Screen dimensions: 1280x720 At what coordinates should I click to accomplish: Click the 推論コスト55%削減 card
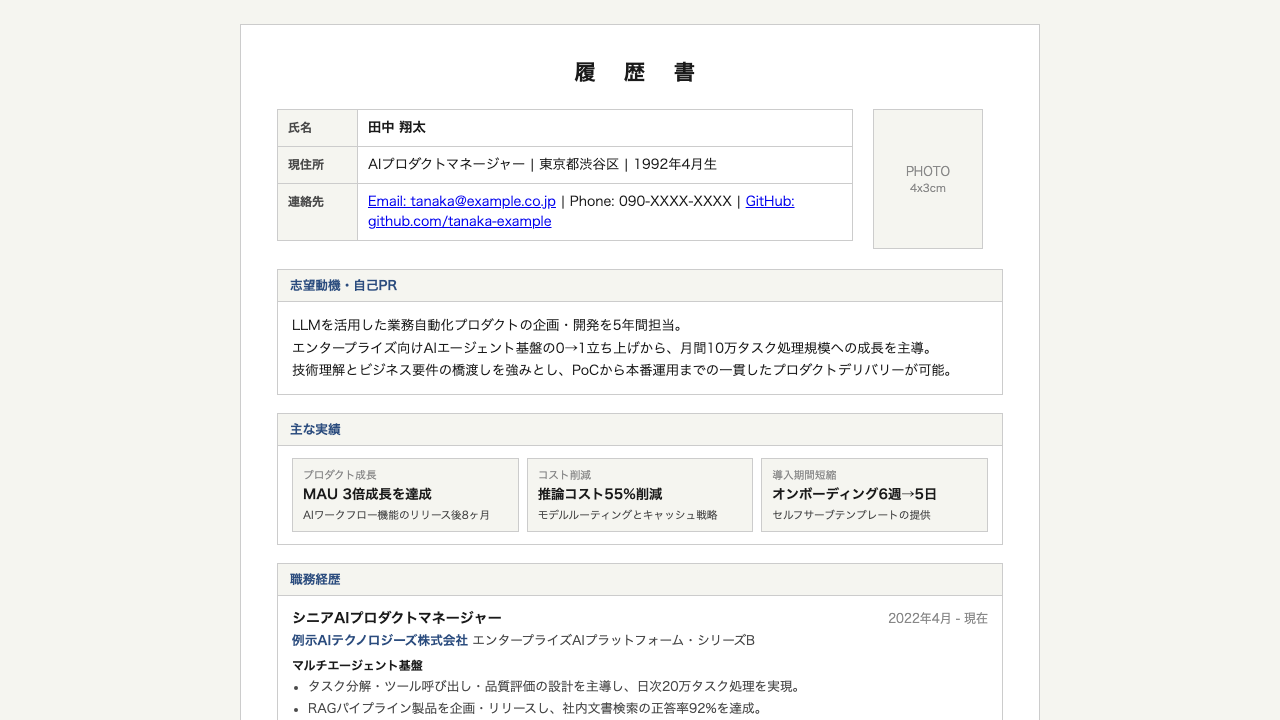tap(640, 495)
